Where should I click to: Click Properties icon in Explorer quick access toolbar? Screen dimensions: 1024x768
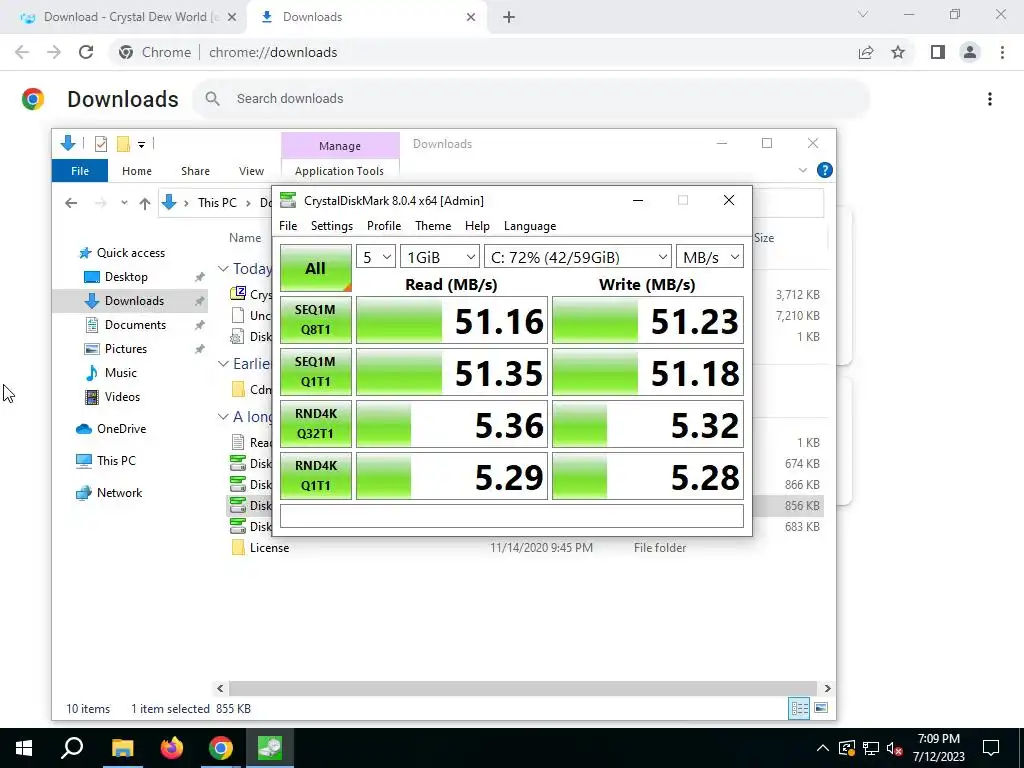[x=101, y=144]
